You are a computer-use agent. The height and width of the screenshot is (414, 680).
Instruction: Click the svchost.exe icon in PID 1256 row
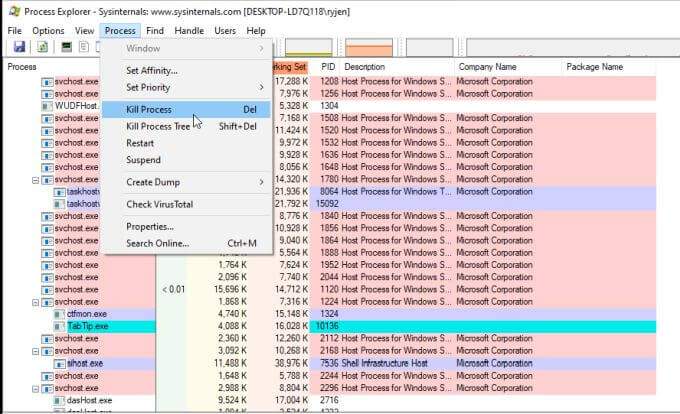[x=47, y=94]
